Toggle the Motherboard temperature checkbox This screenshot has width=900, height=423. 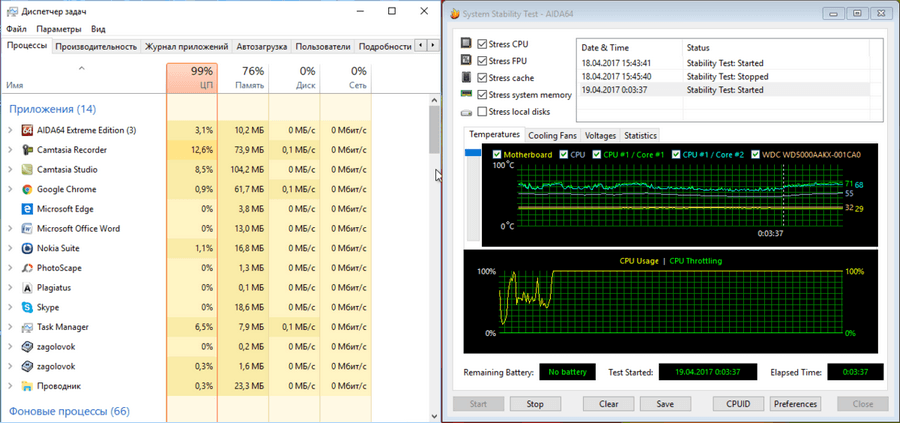(x=497, y=155)
